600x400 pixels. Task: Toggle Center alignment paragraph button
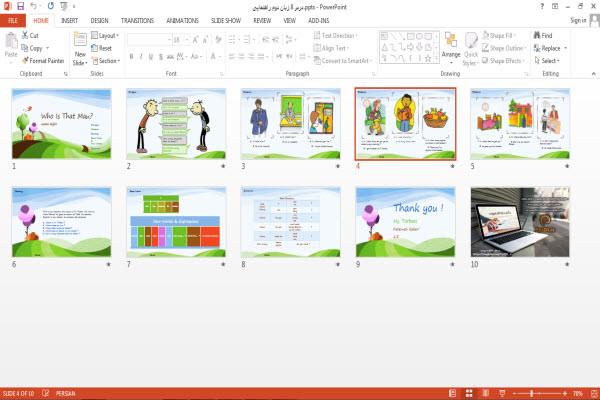(x=241, y=57)
